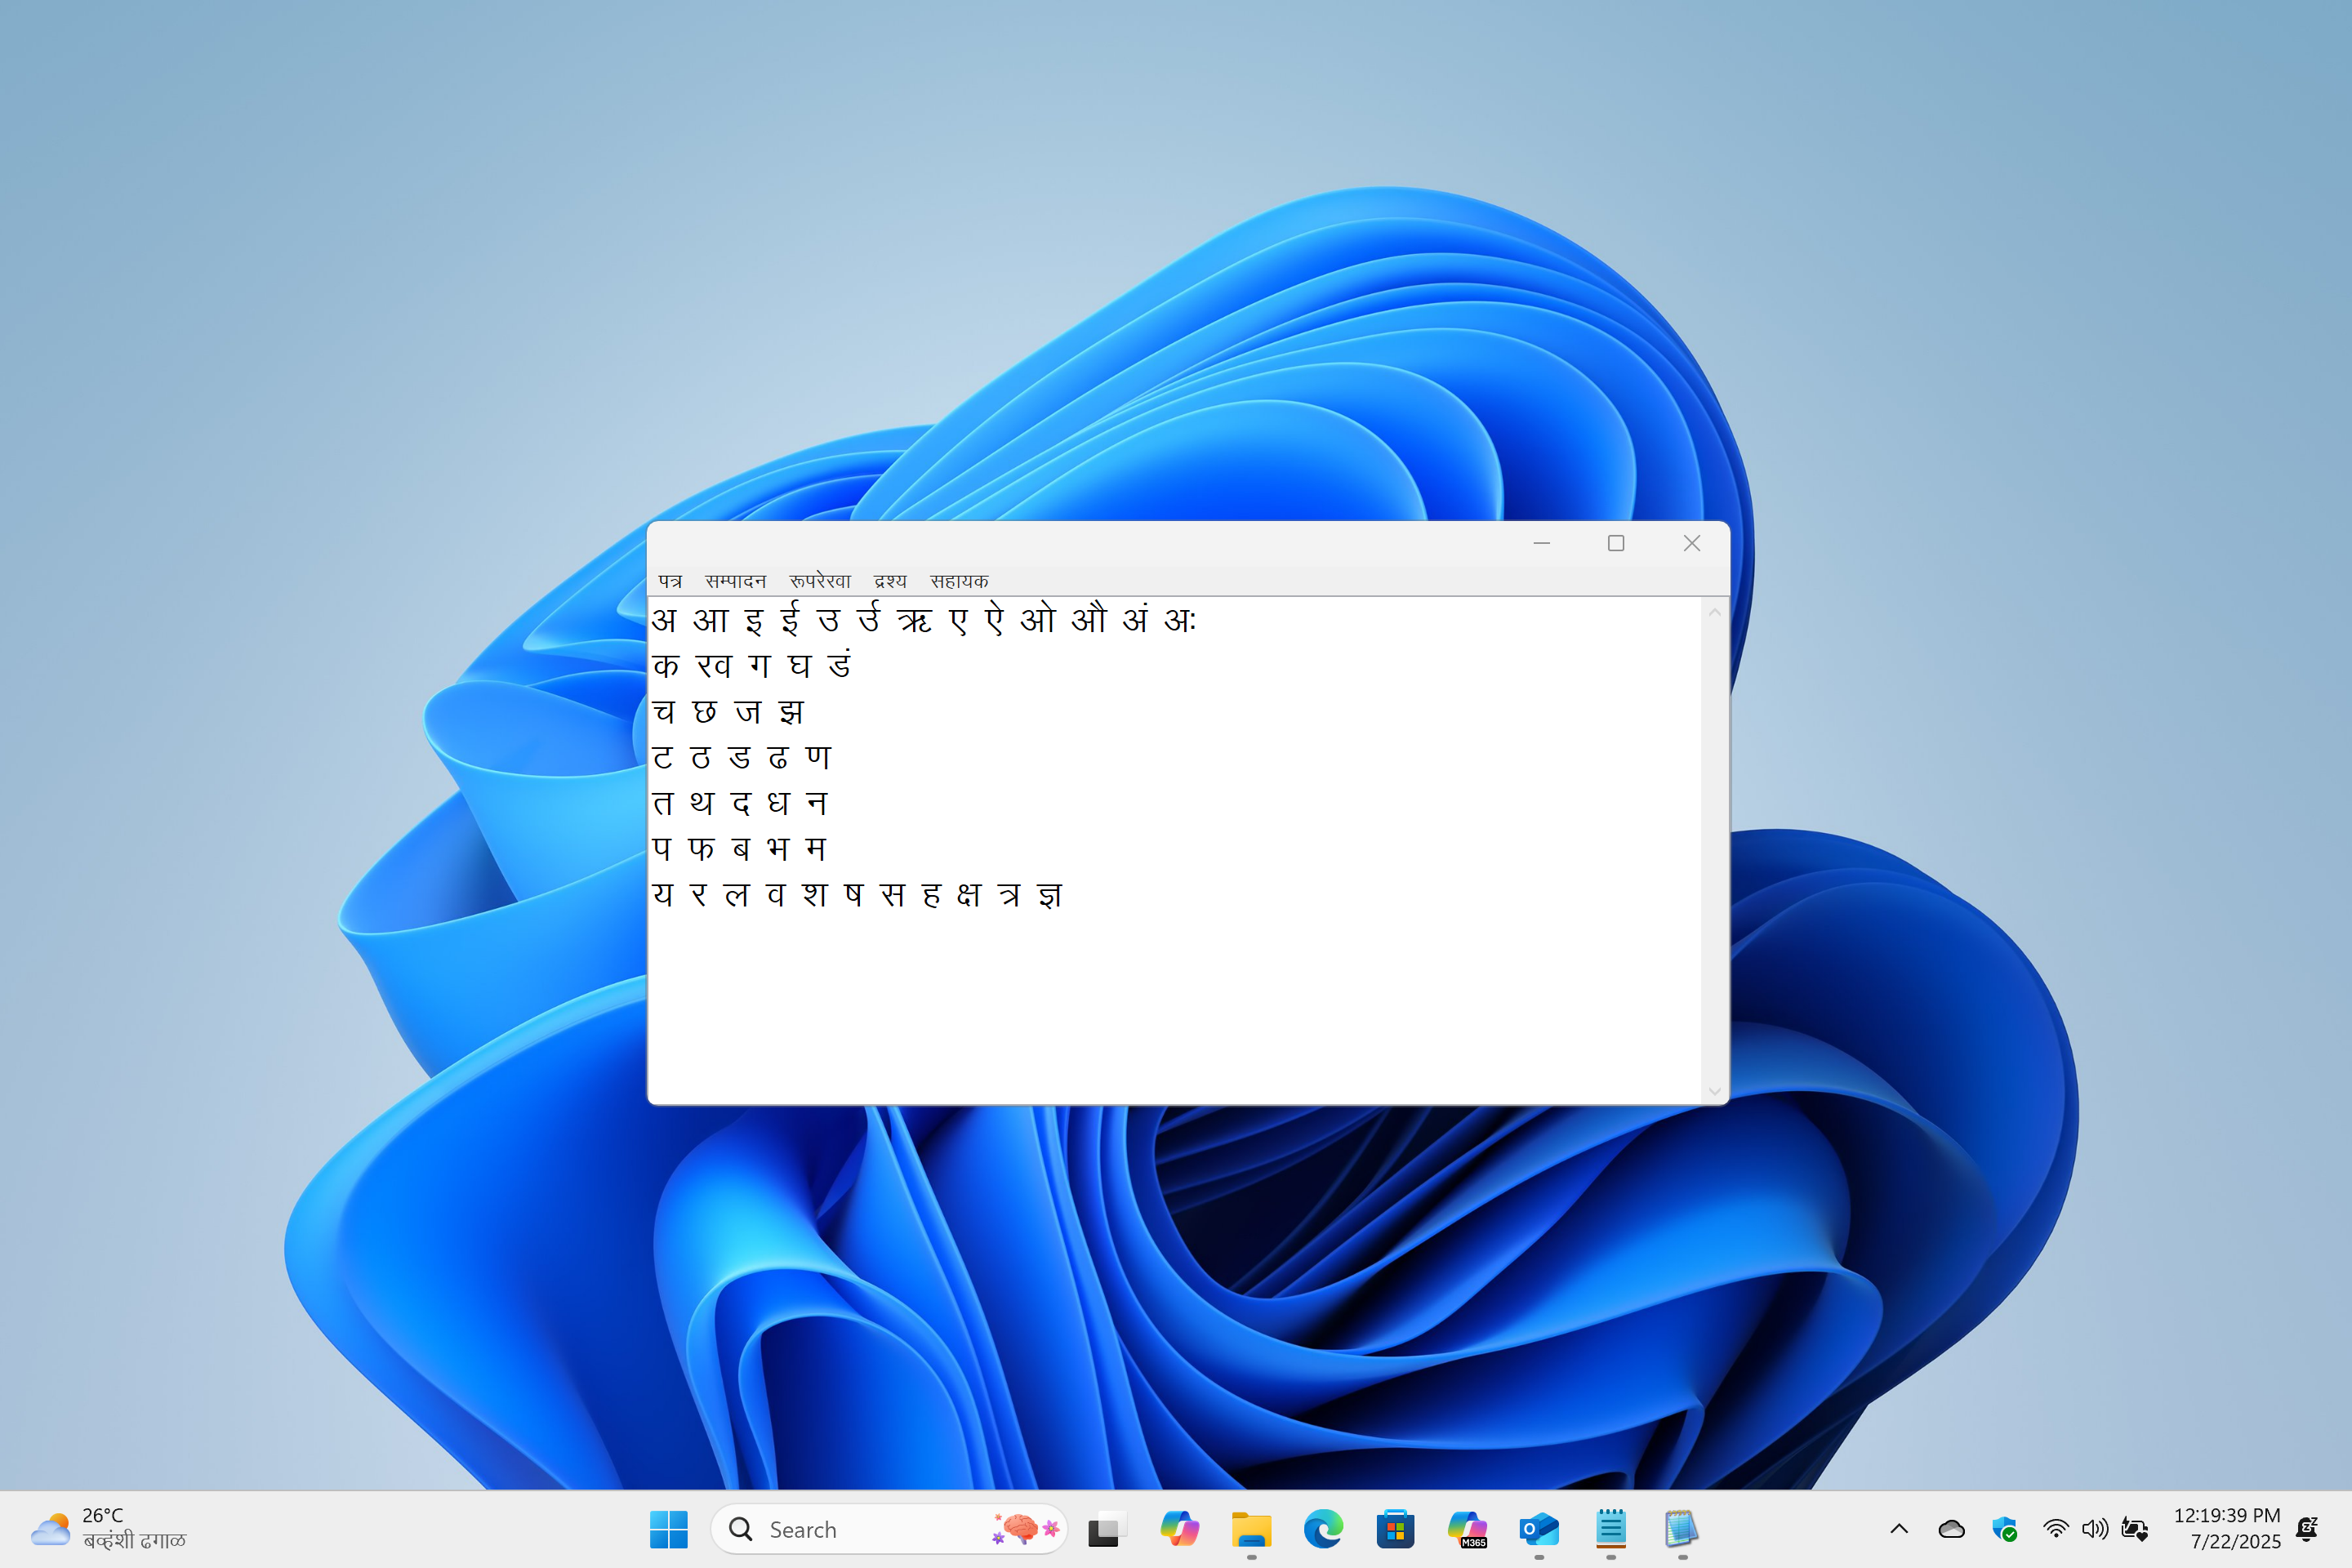Click the scrollbar up arrow
The image size is (2352, 1568).
[1714, 612]
